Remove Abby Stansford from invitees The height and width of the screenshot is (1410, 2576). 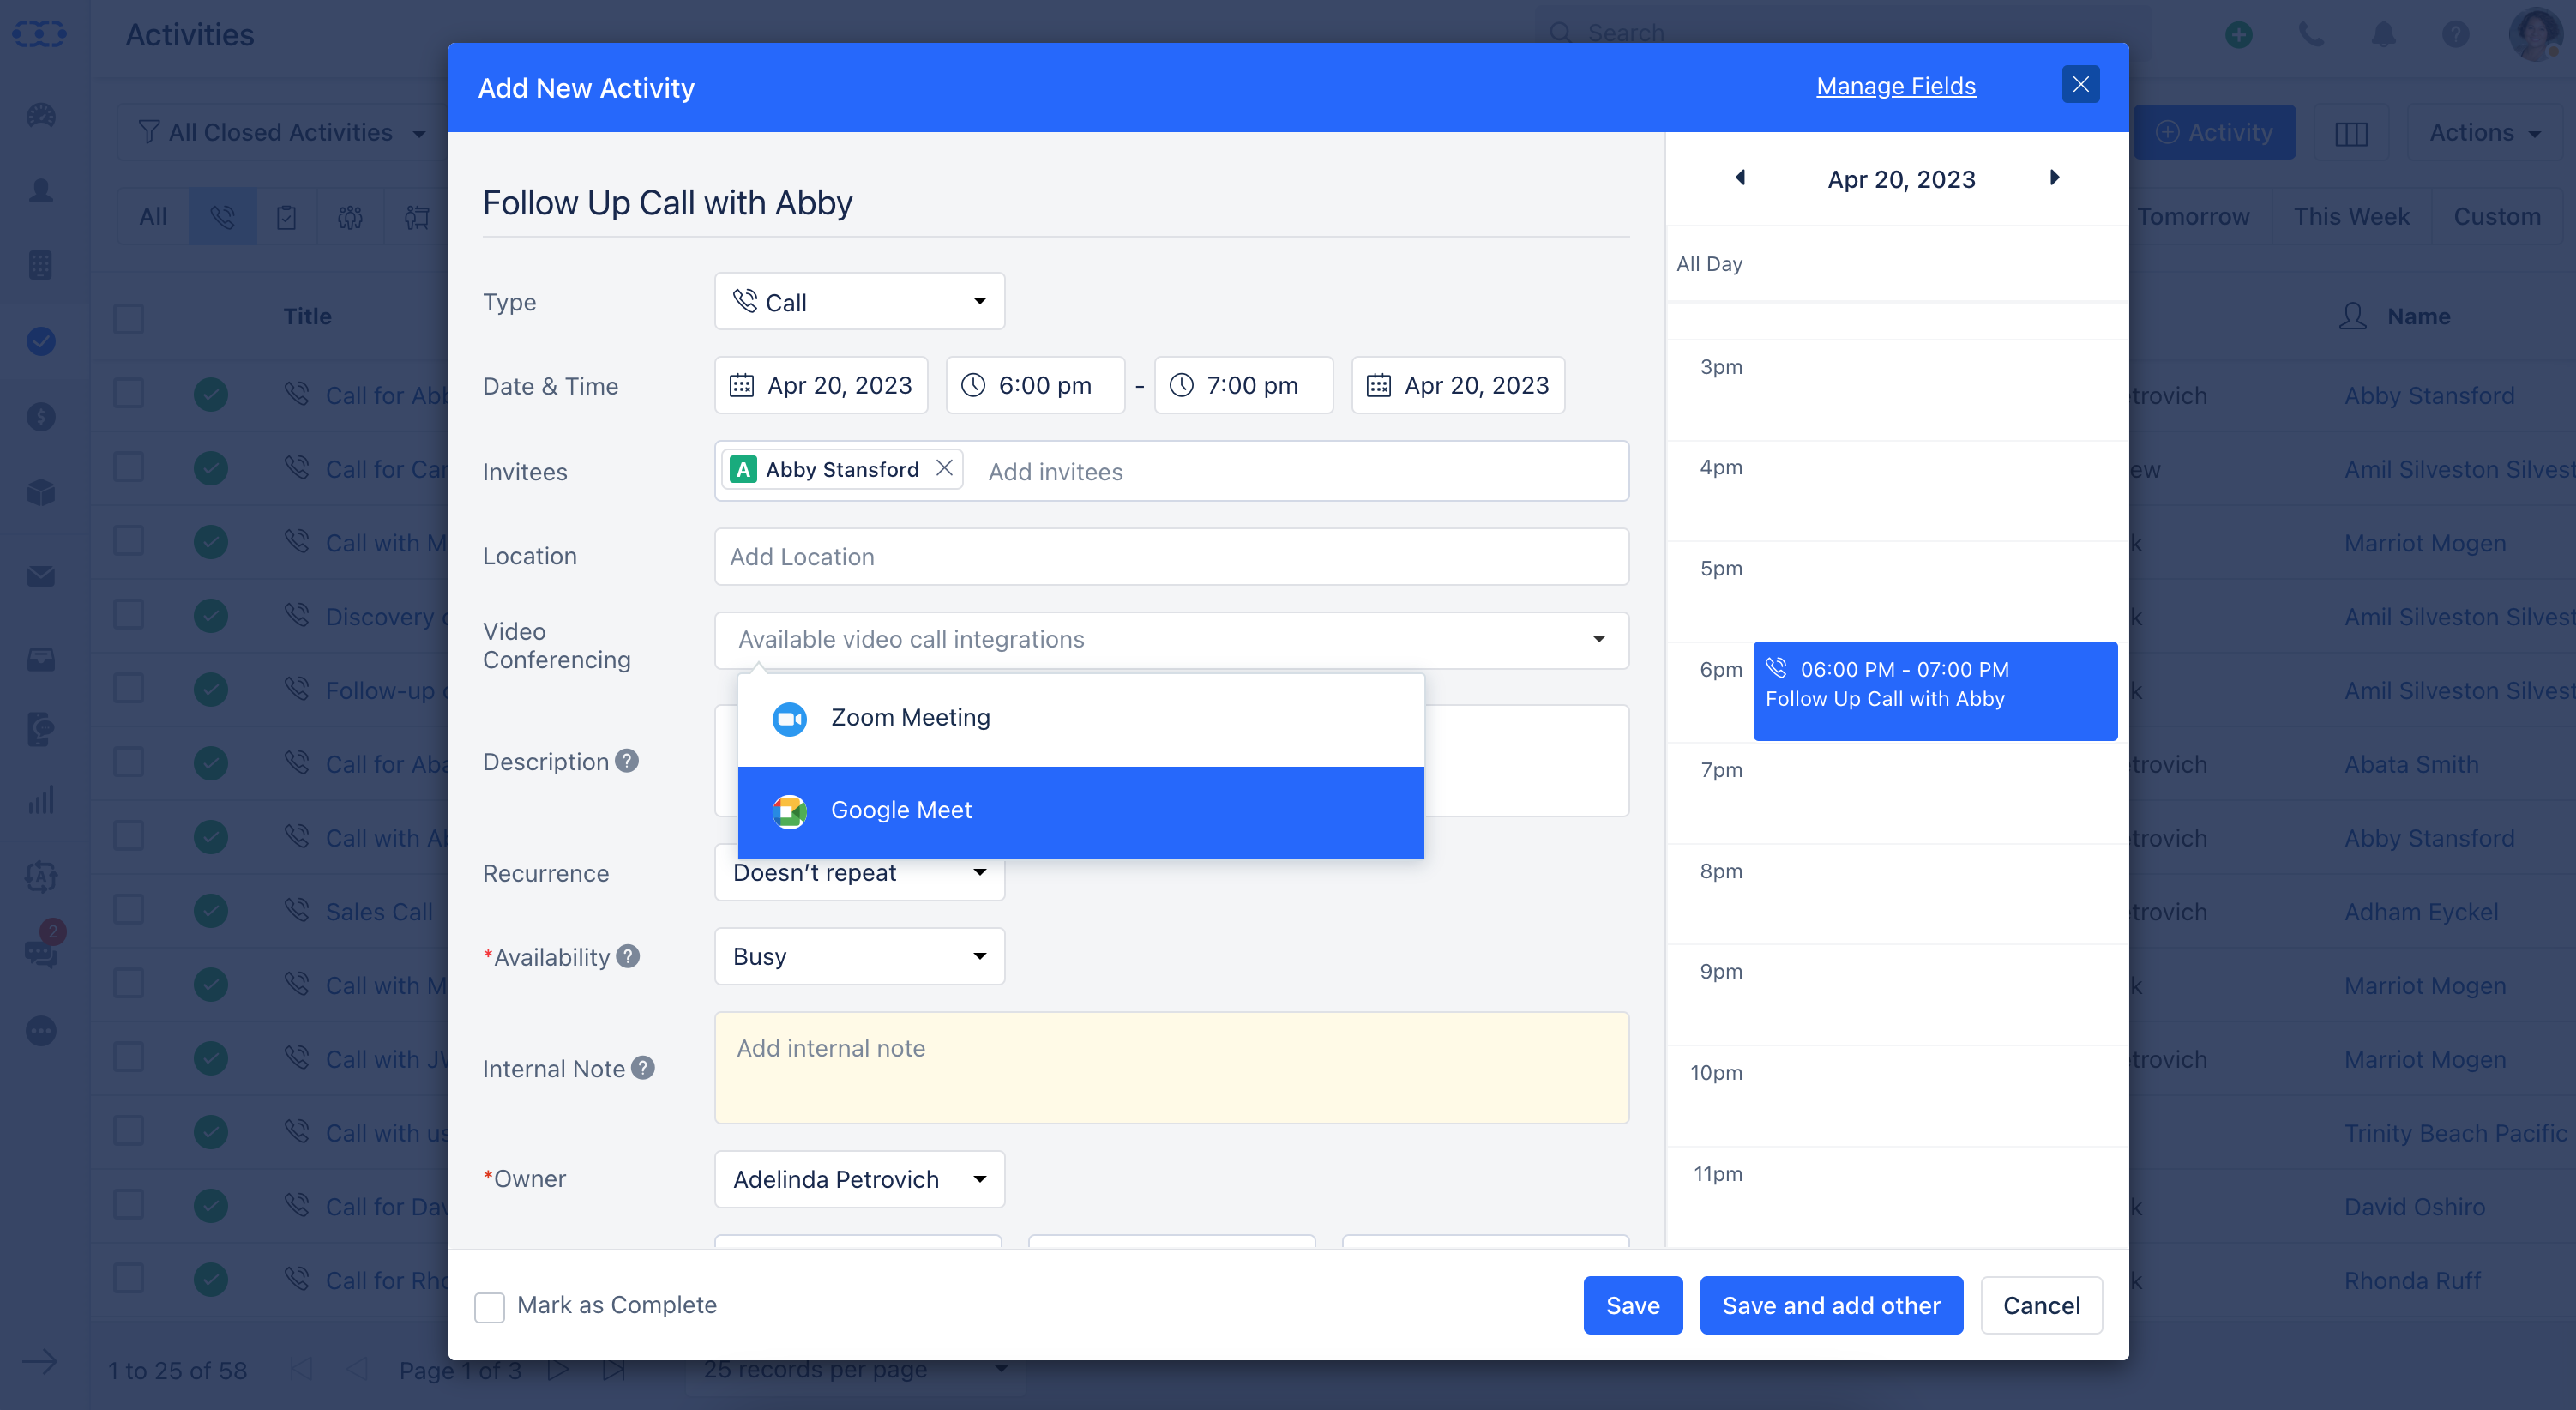pyautogui.click(x=944, y=468)
